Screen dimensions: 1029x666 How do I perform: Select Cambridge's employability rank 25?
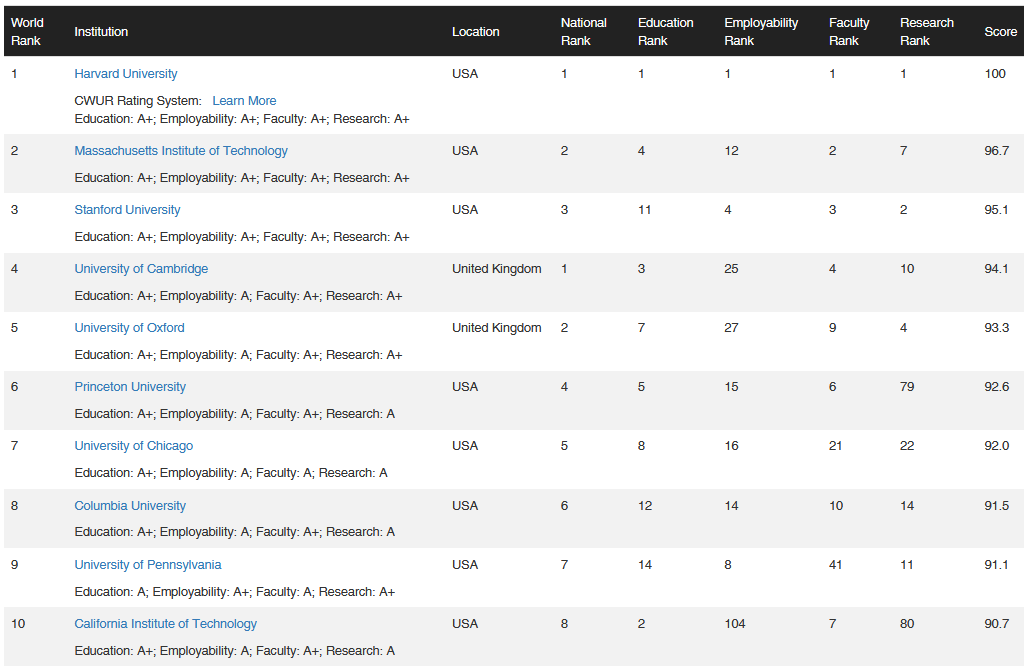732,268
